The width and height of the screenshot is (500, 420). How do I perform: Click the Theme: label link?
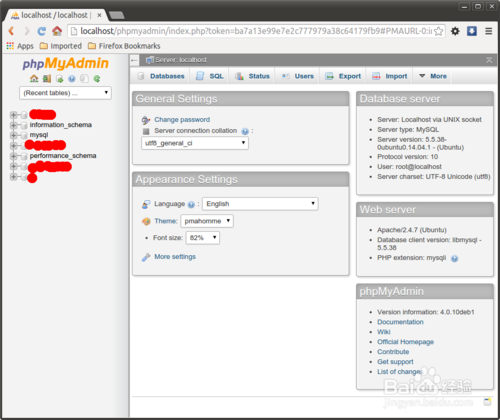pos(166,221)
